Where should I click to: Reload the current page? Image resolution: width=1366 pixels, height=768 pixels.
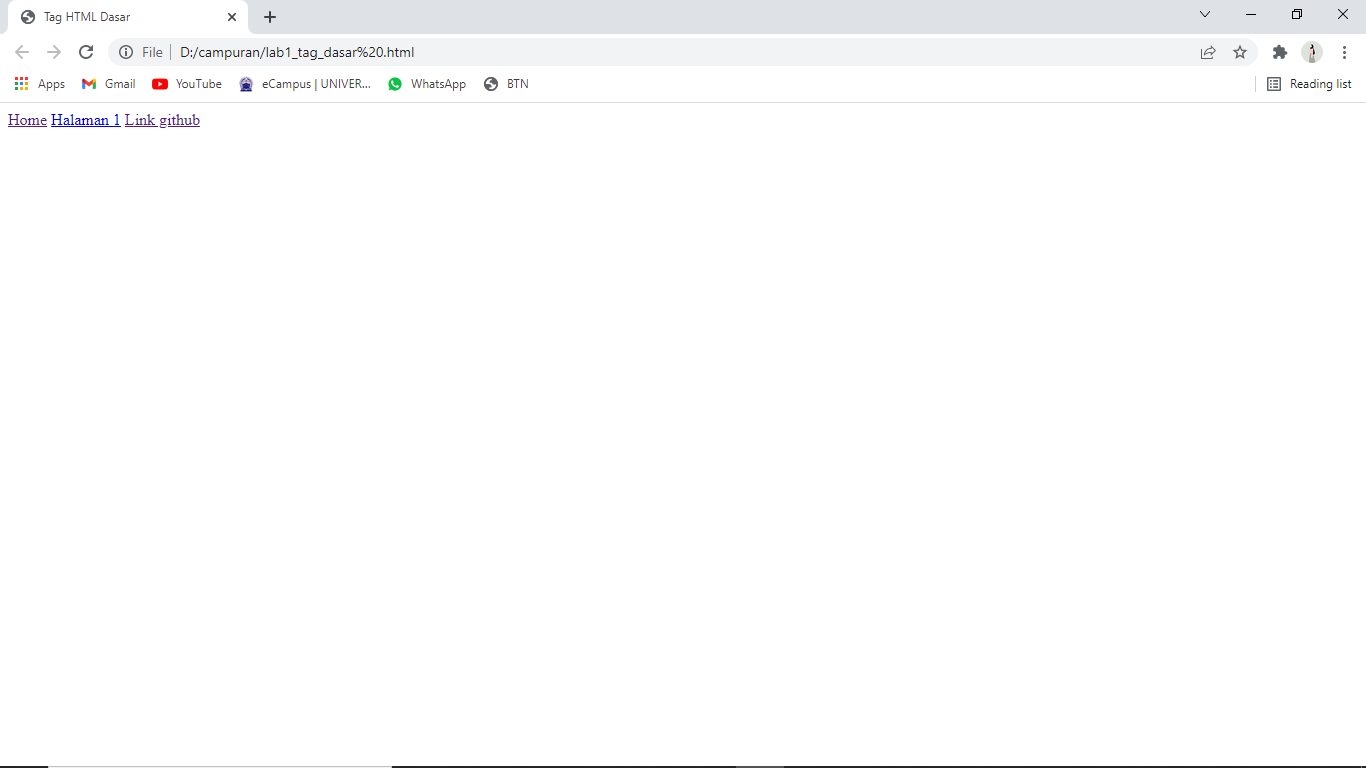click(86, 52)
